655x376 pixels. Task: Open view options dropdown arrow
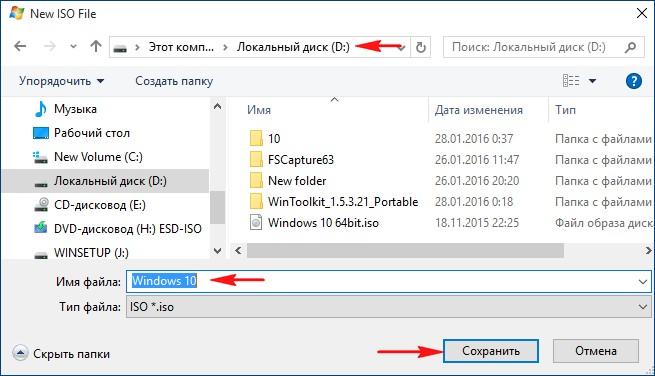592,81
